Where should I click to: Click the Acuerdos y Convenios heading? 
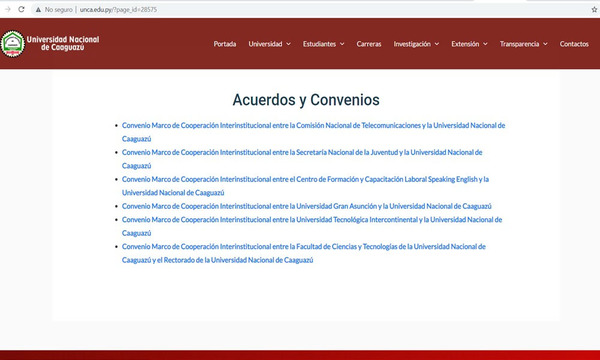306,100
